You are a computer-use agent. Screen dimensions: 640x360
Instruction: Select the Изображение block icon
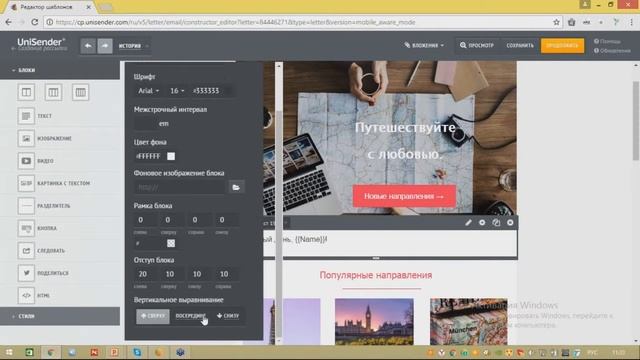(x=26, y=138)
